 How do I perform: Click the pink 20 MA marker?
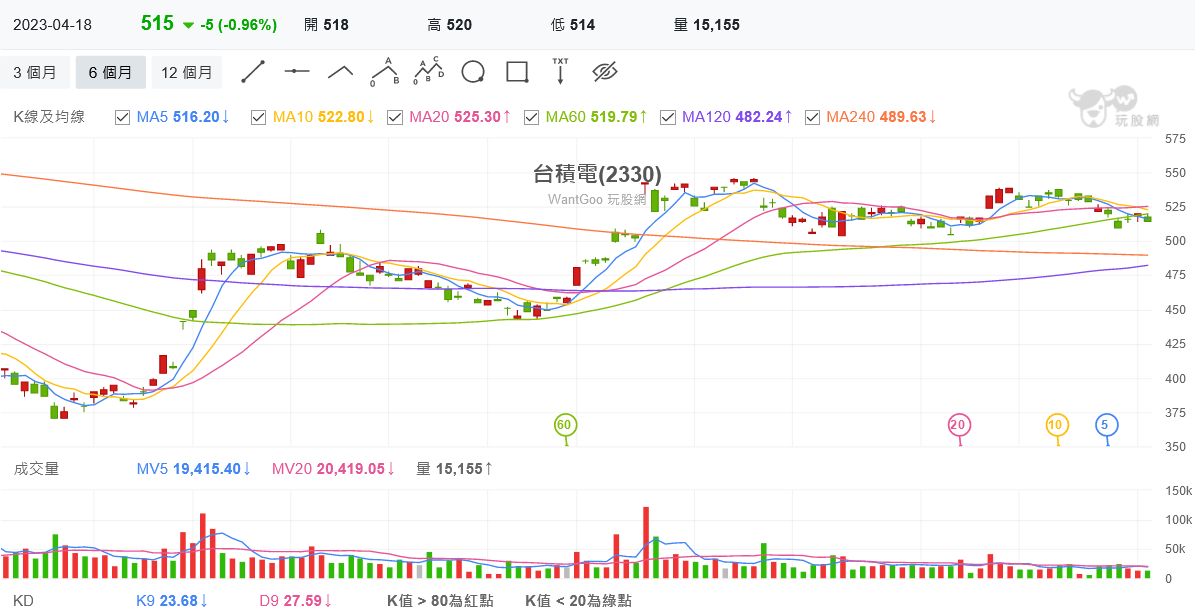(x=959, y=425)
